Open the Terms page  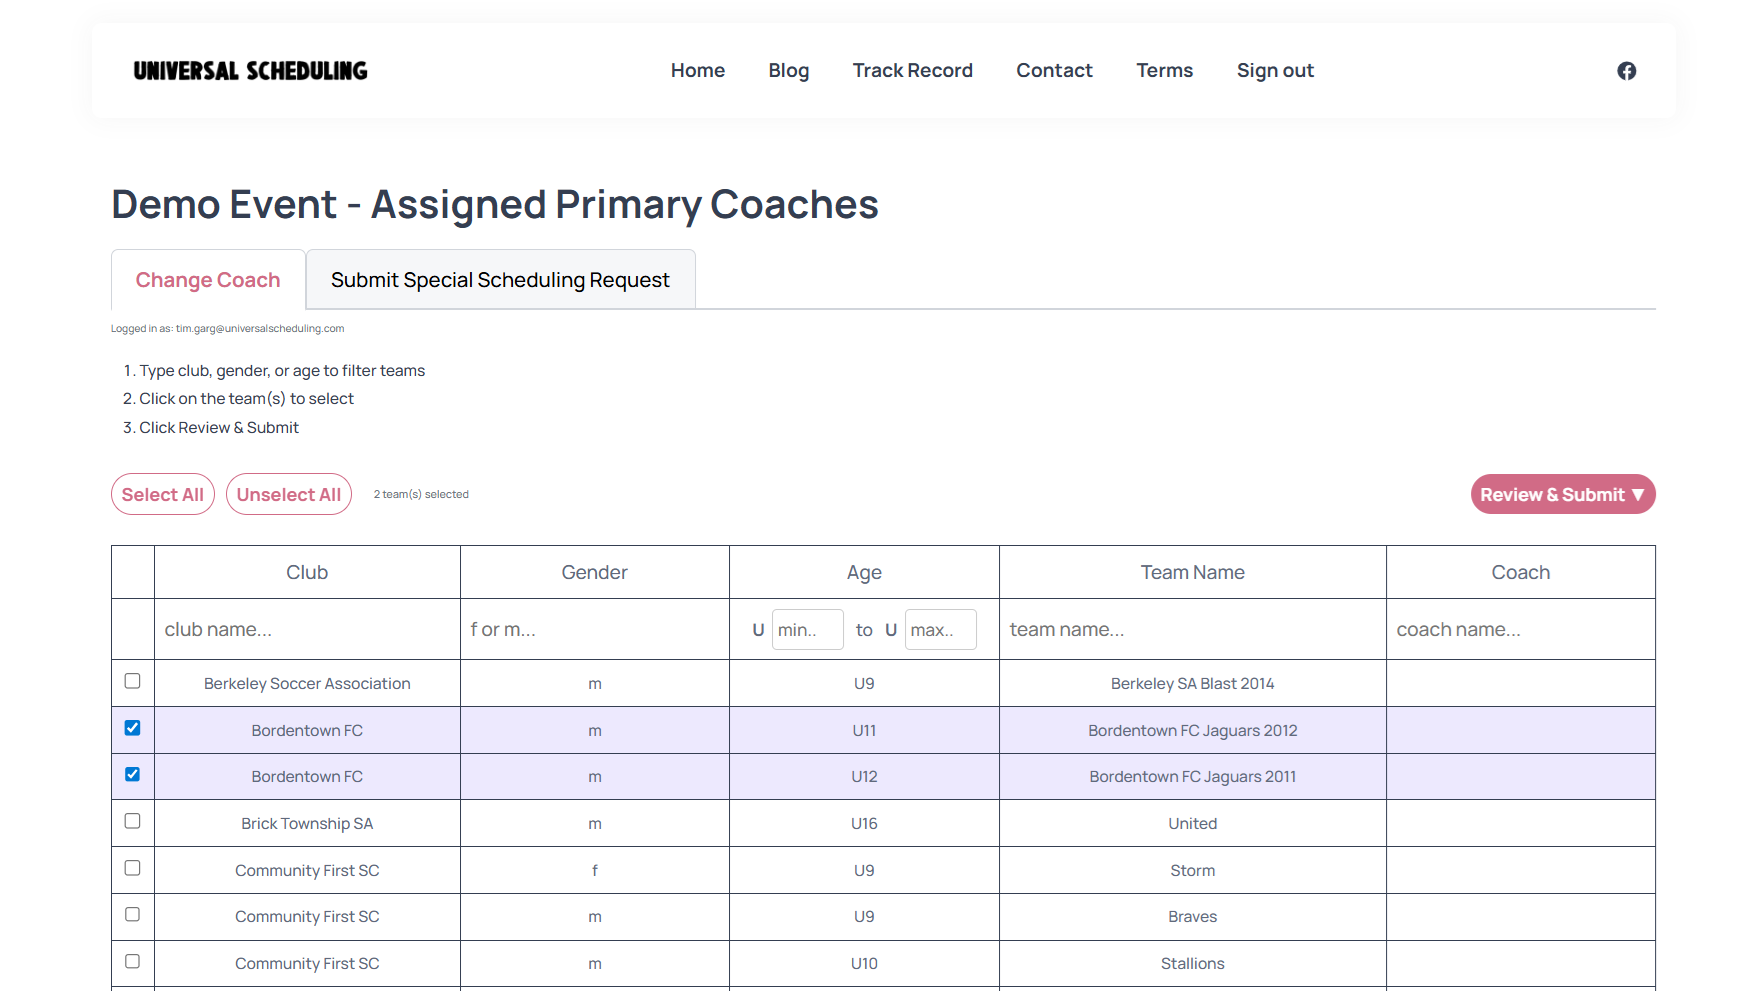tap(1164, 71)
